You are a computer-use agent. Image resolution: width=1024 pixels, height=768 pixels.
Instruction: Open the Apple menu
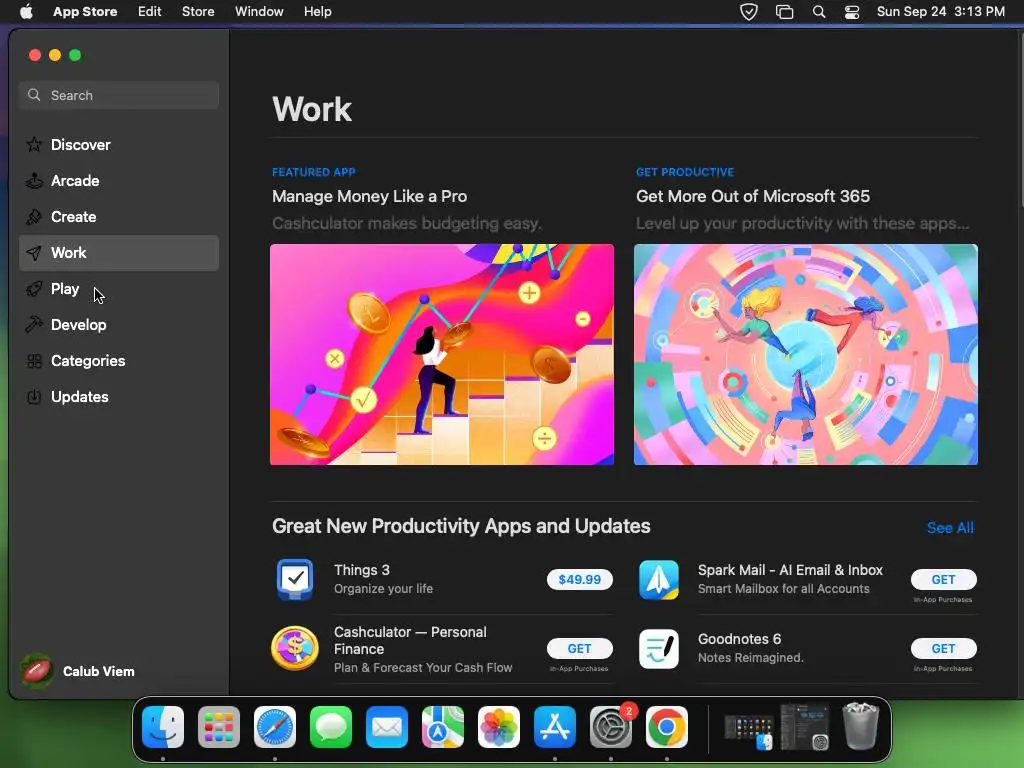(x=26, y=12)
